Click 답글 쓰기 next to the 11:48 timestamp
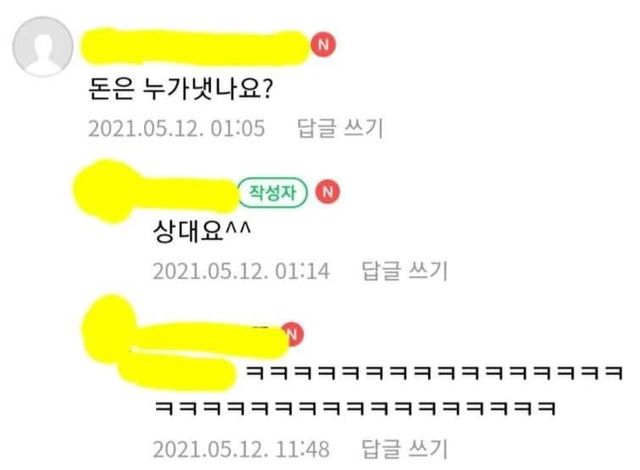Image resolution: width=640 pixels, height=470 pixels. pos(405,449)
